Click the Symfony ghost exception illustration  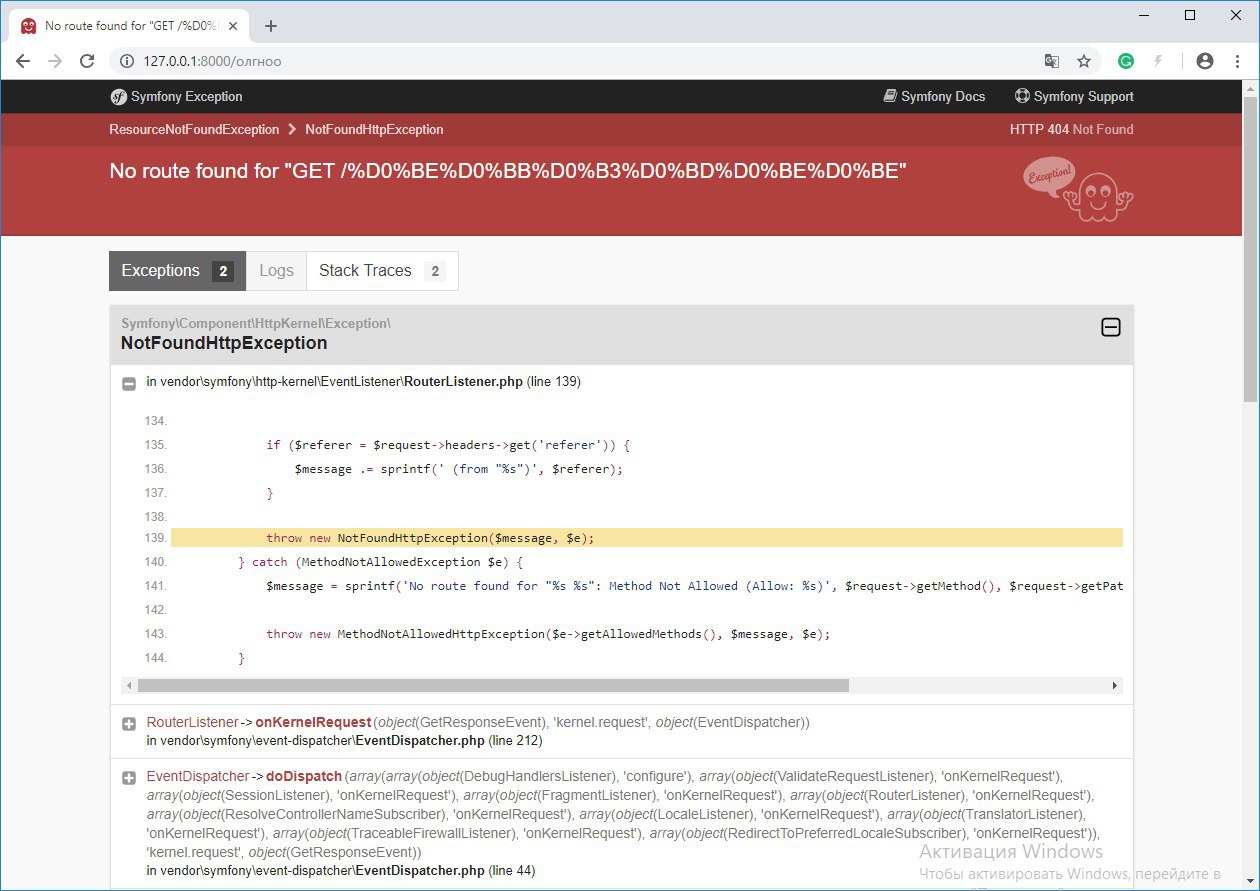tap(1079, 189)
